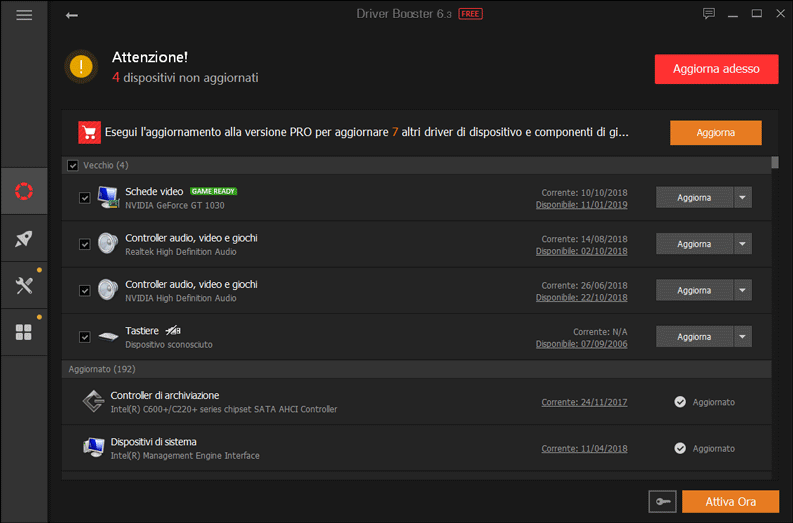The width and height of the screenshot is (793, 523).
Task: Open the feedback chat icon
Action: [x=709, y=14]
